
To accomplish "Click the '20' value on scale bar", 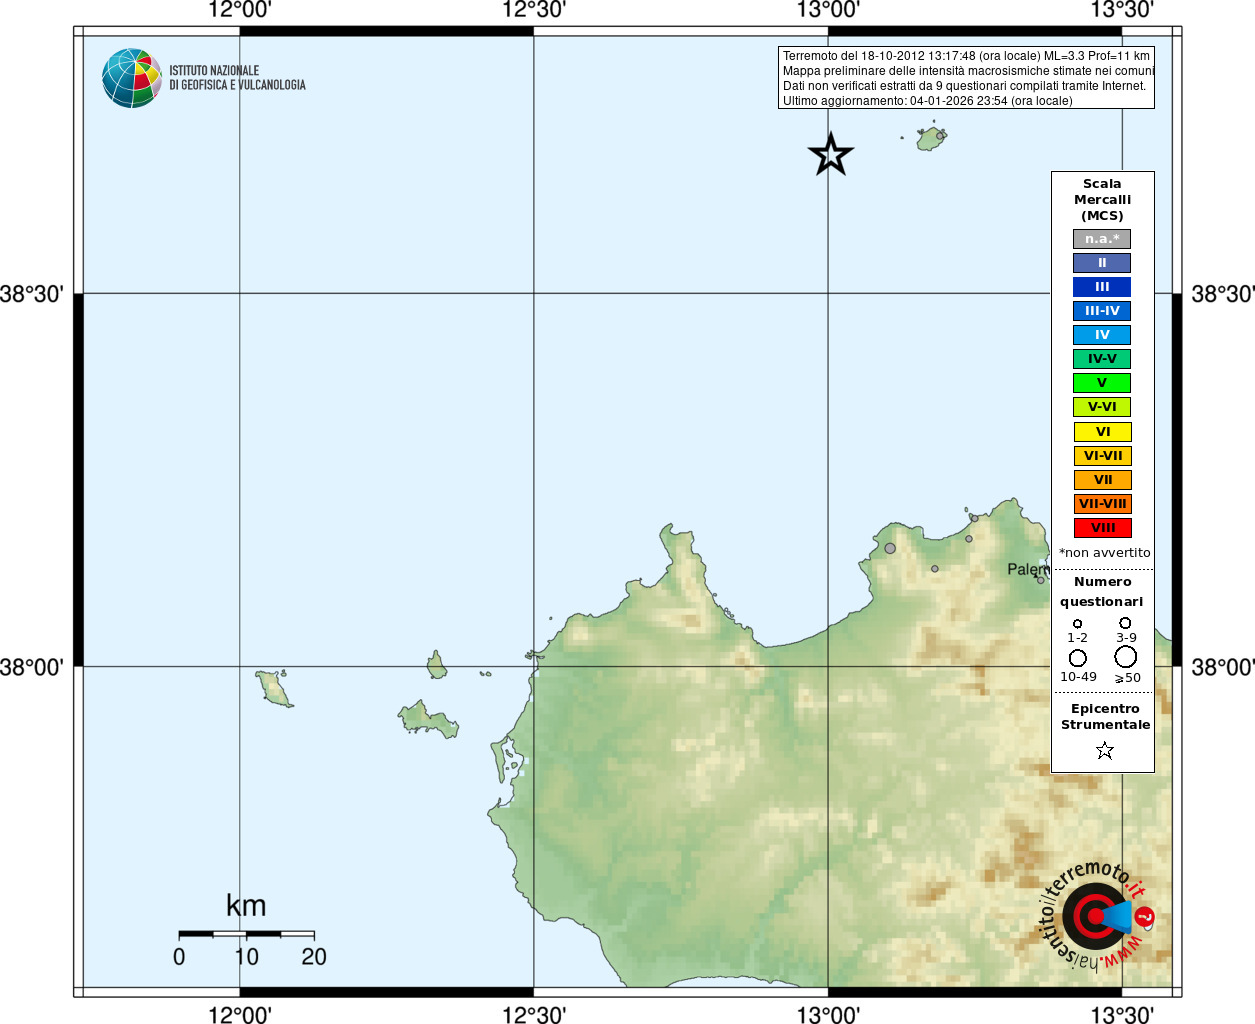I will click(x=314, y=957).
